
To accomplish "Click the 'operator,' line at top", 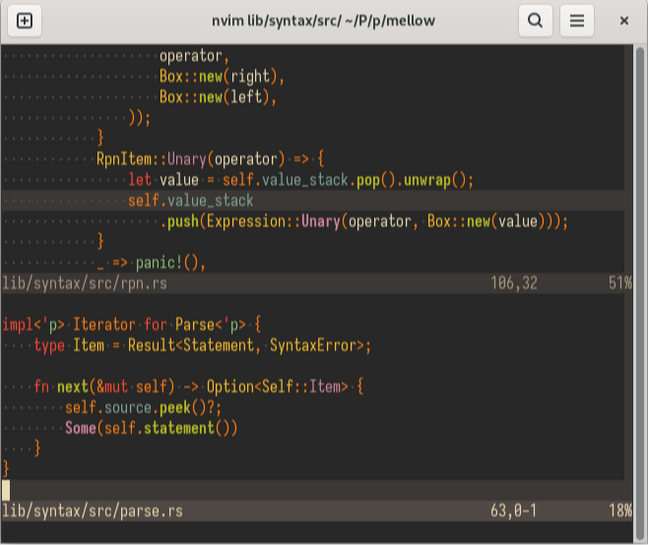I will (194, 56).
